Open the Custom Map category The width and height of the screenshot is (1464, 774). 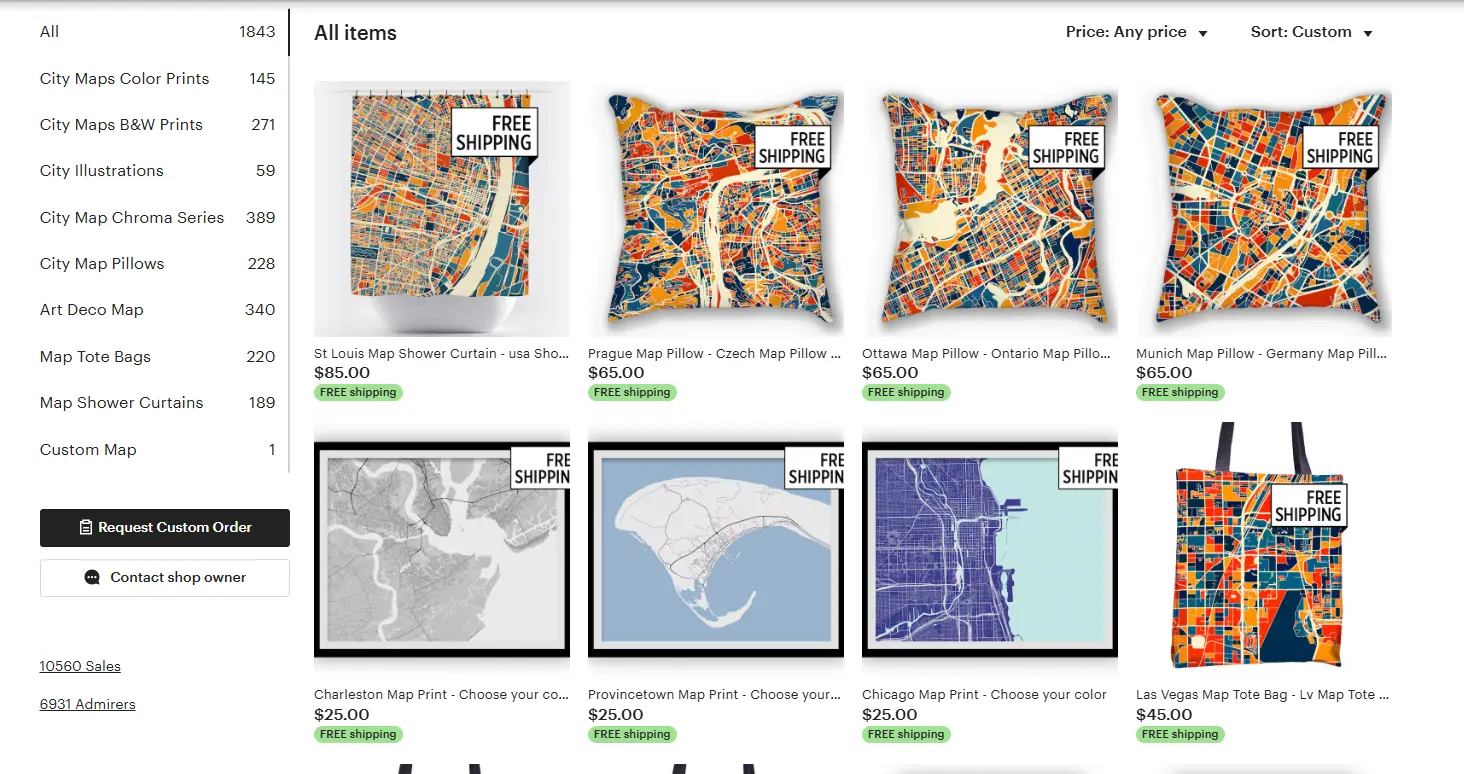tap(88, 449)
